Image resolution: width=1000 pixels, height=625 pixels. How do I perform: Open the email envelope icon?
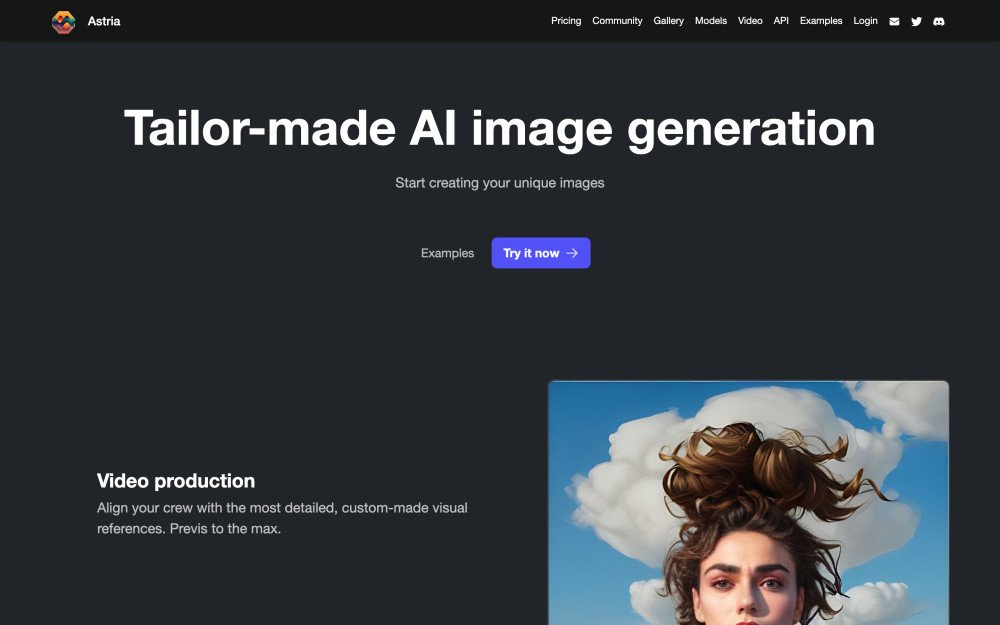[x=894, y=21]
